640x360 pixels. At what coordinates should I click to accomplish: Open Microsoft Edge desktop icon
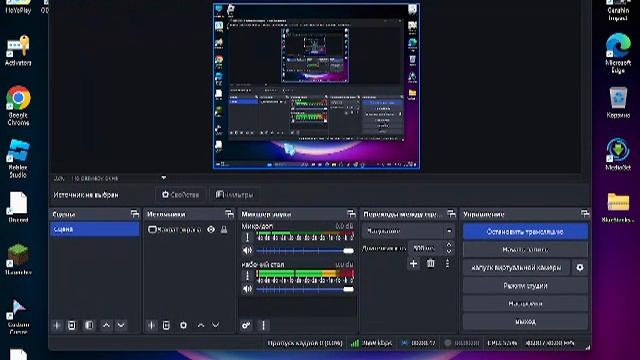tap(618, 53)
